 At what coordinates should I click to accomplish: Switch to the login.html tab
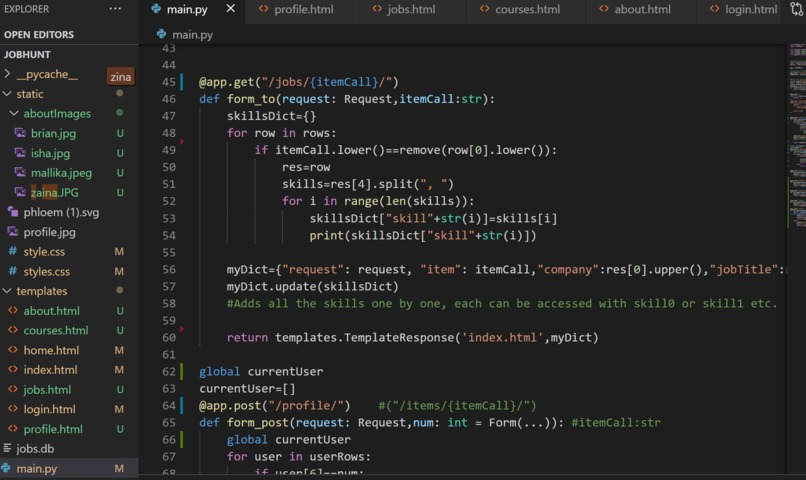(x=744, y=9)
